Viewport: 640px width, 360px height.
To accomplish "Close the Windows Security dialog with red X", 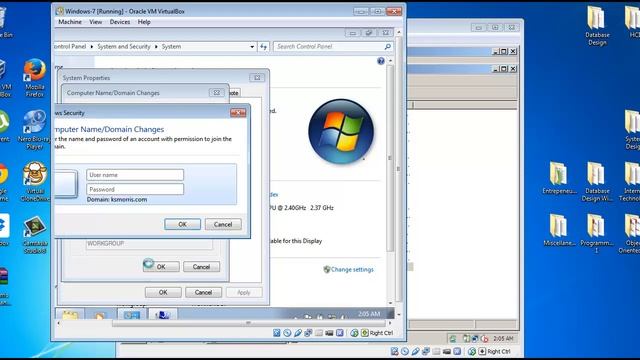I will coord(238,113).
